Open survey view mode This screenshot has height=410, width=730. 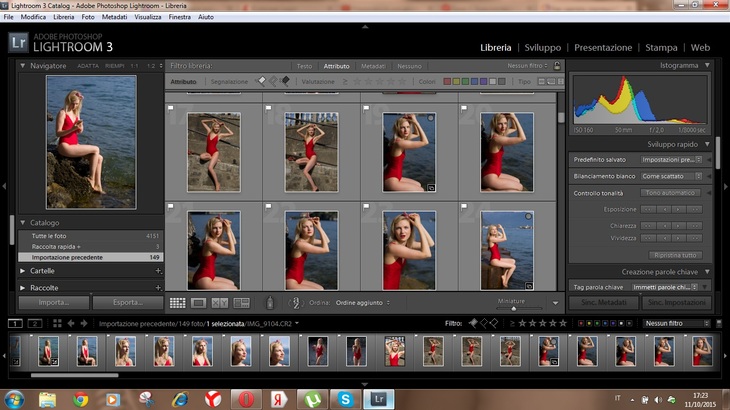[x=242, y=303]
